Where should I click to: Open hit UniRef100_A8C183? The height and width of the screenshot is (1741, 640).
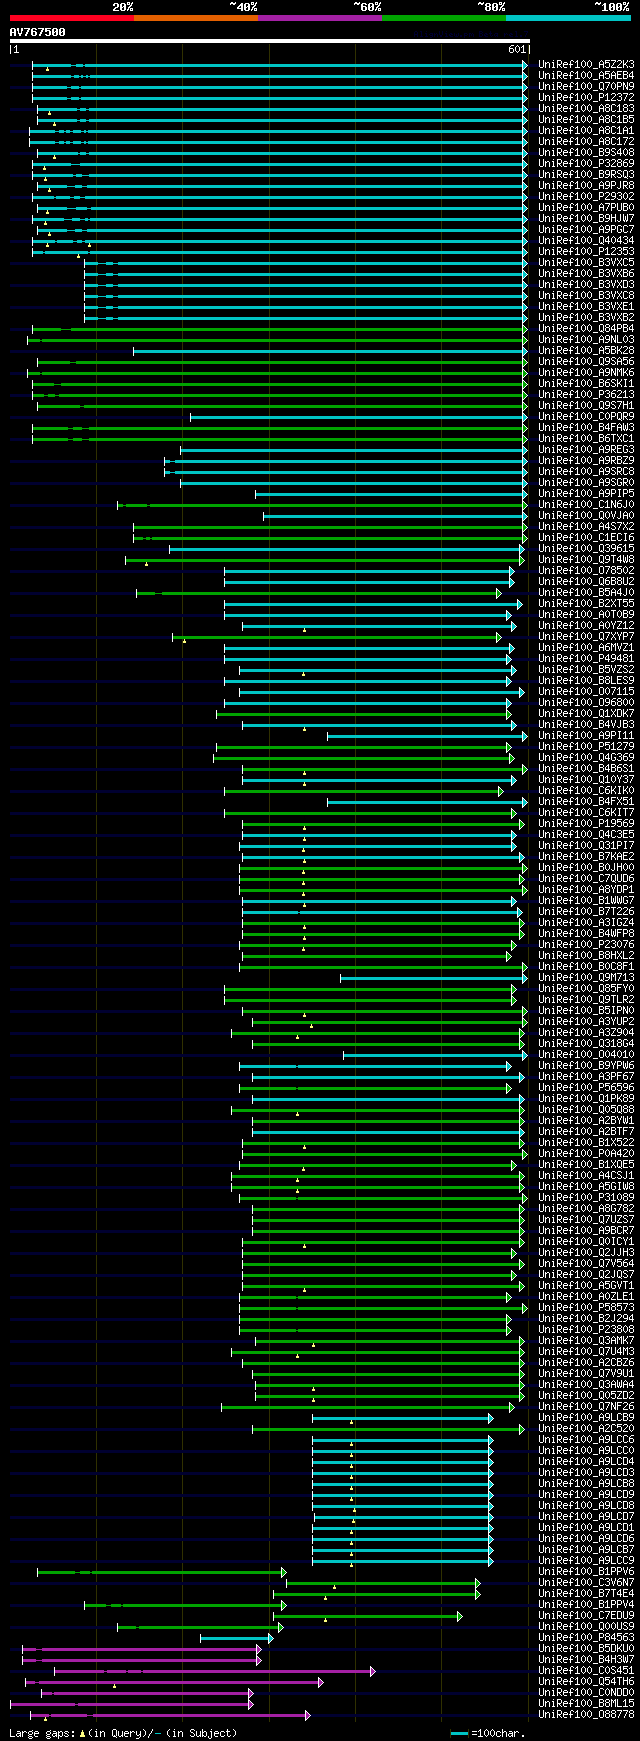(x=586, y=109)
